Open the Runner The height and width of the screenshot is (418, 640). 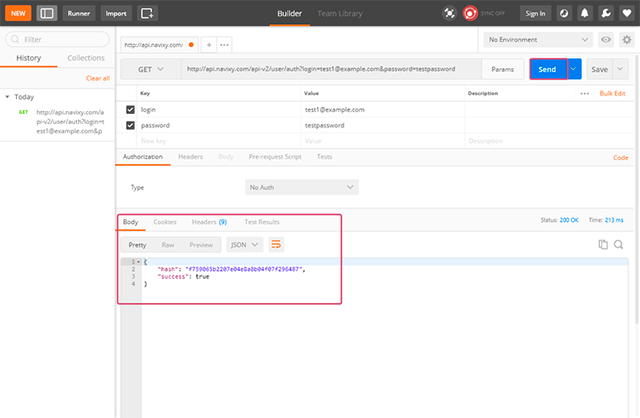79,13
